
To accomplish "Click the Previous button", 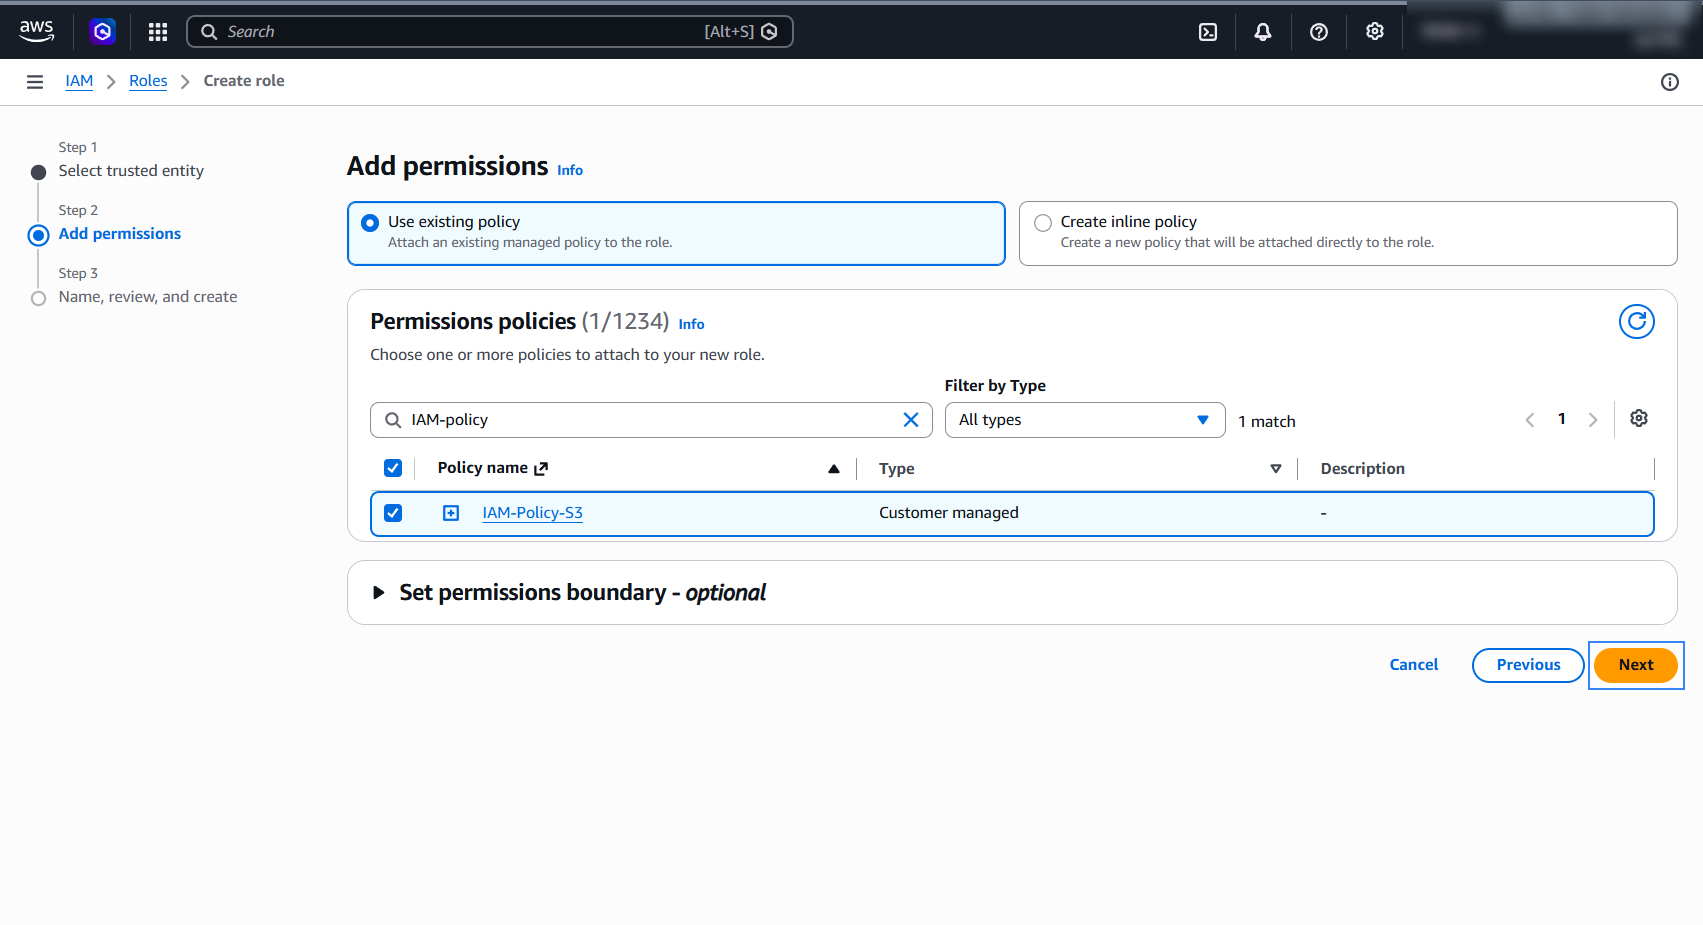I will pos(1528,665).
